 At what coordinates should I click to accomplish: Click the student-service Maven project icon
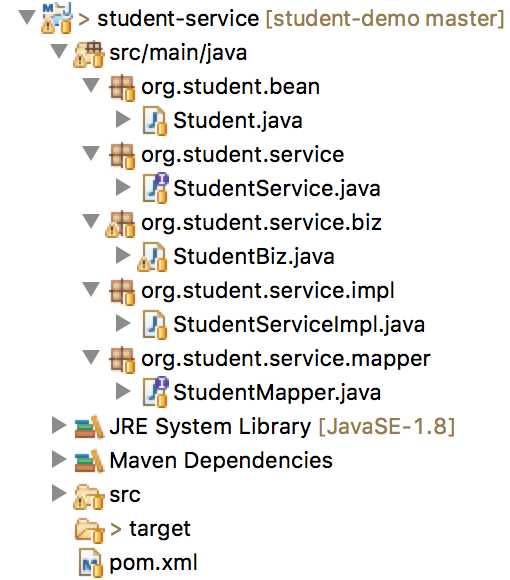[x=56, y=18]
